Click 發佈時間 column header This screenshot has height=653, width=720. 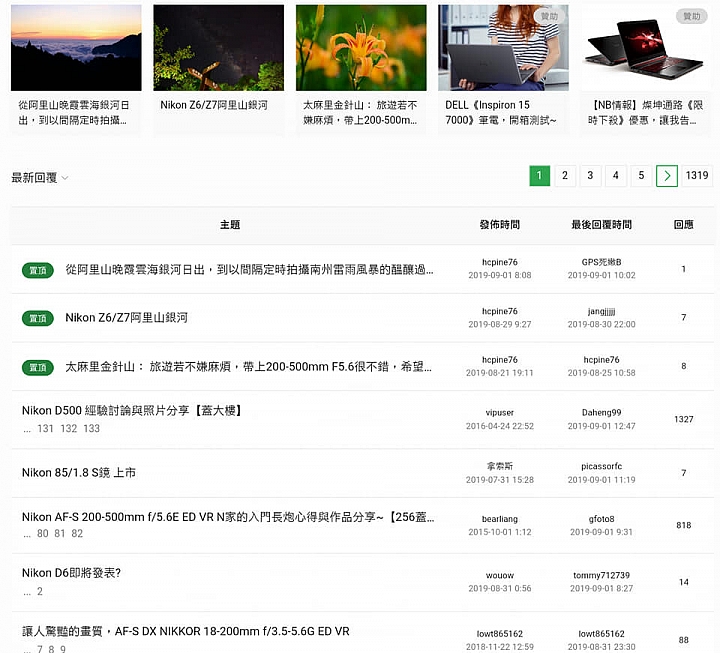click(x=500, y=225)
